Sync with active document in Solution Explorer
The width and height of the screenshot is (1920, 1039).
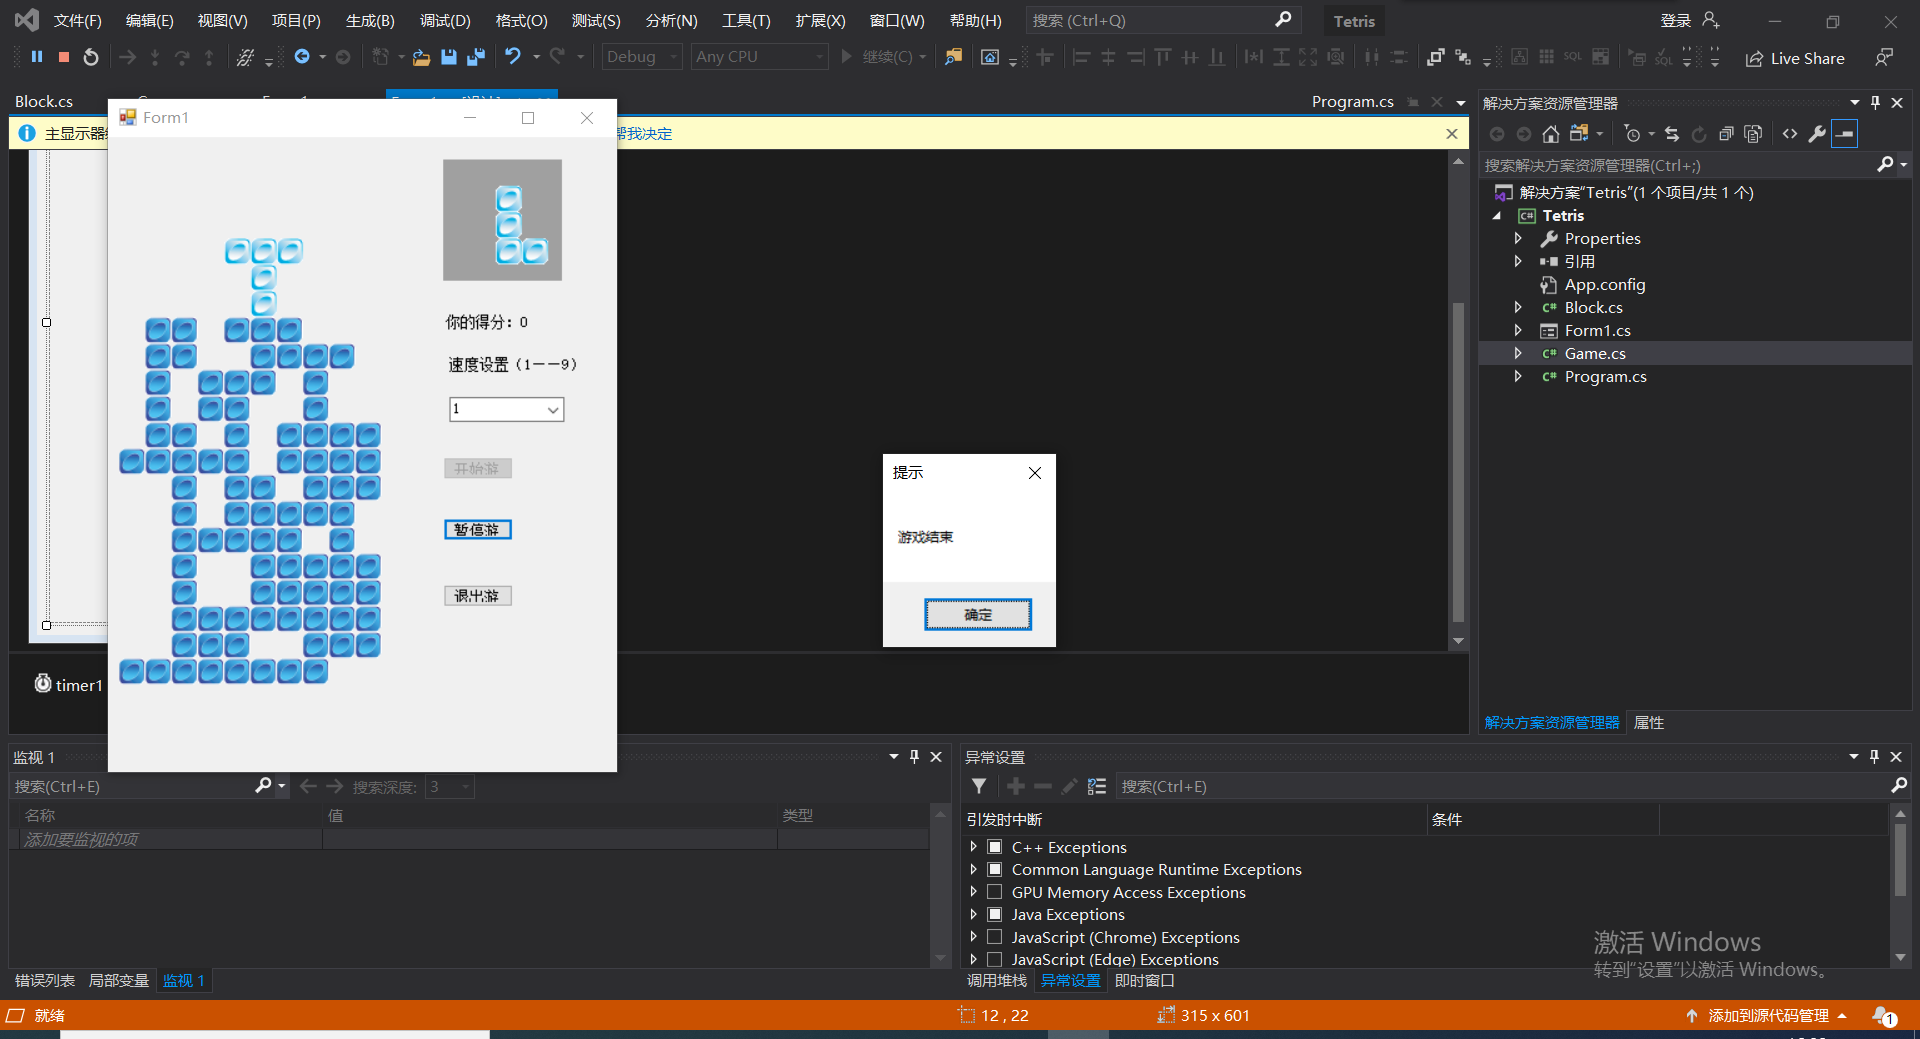click(x=1672, y=134)
